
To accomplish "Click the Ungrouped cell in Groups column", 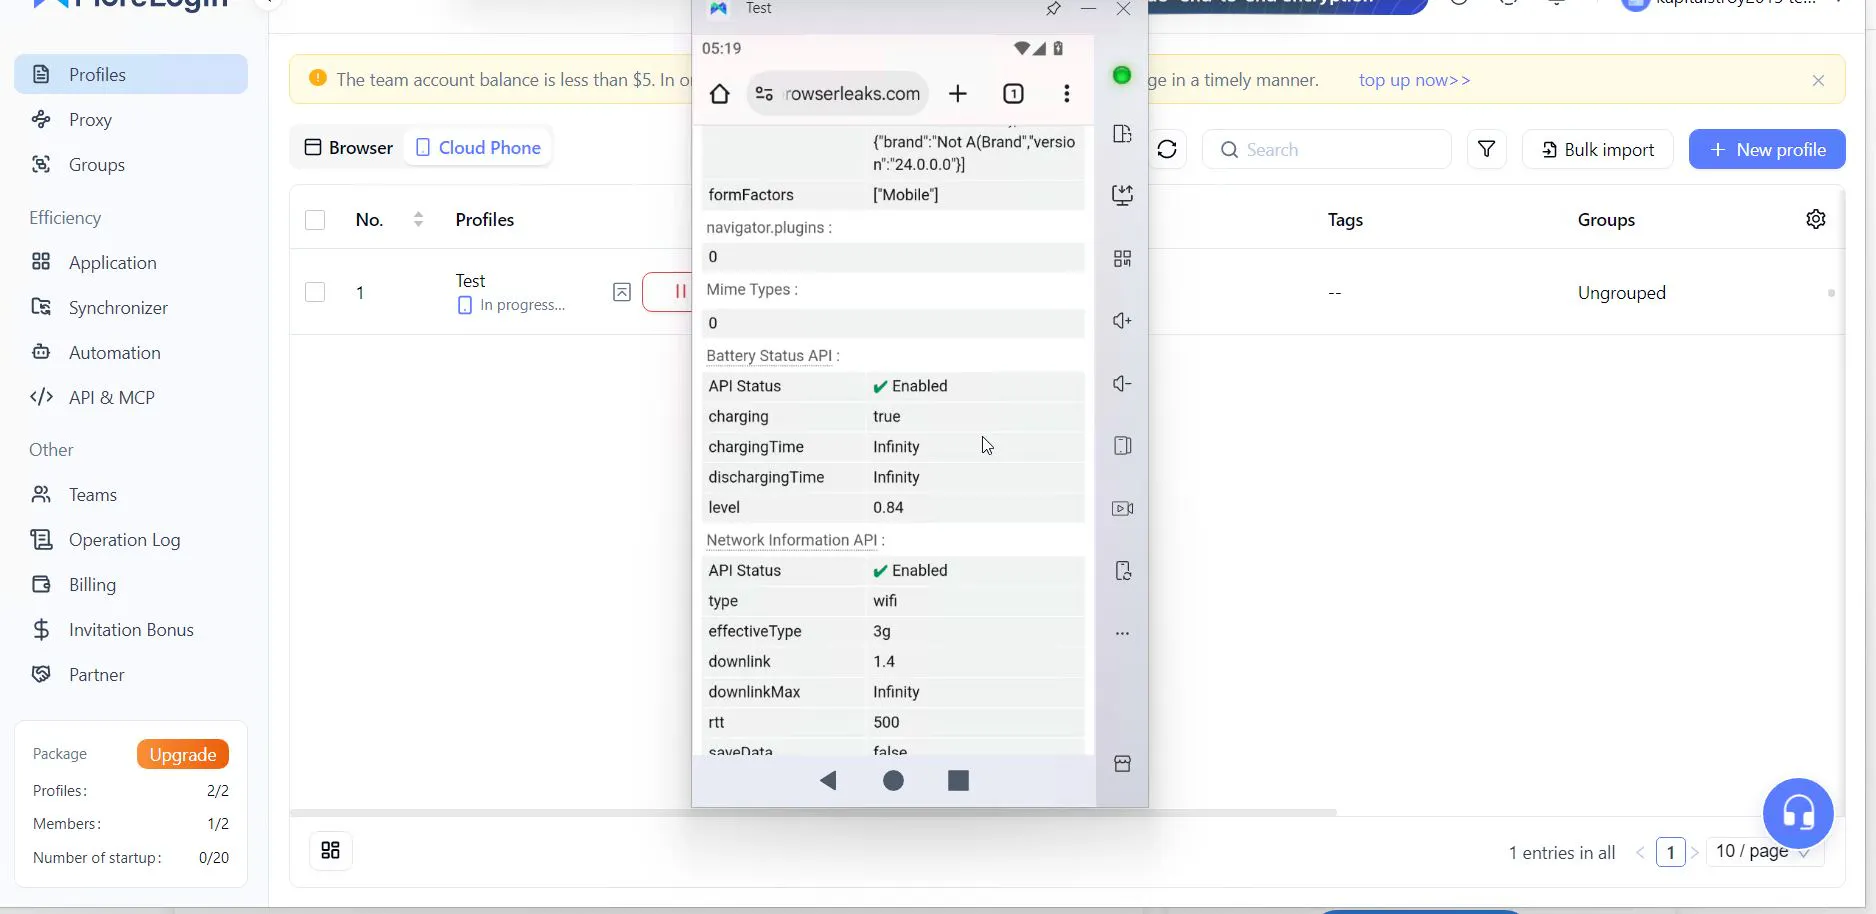I will pos(1621,292).
